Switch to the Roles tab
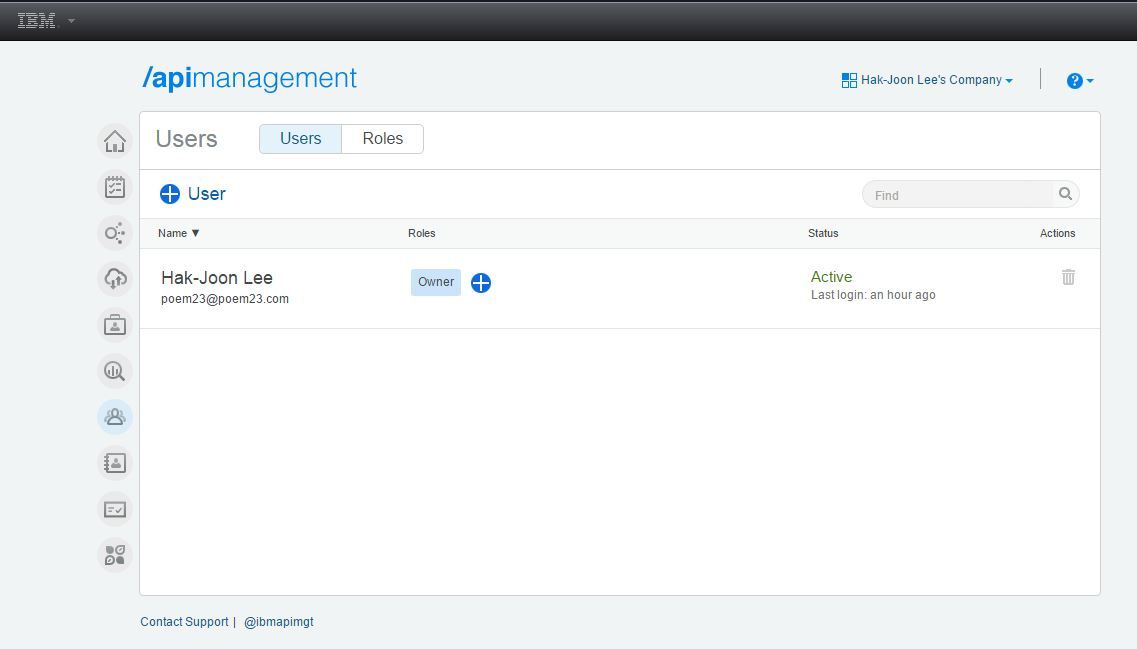The width and height of the screenshot is (1137, 649). 383,139
